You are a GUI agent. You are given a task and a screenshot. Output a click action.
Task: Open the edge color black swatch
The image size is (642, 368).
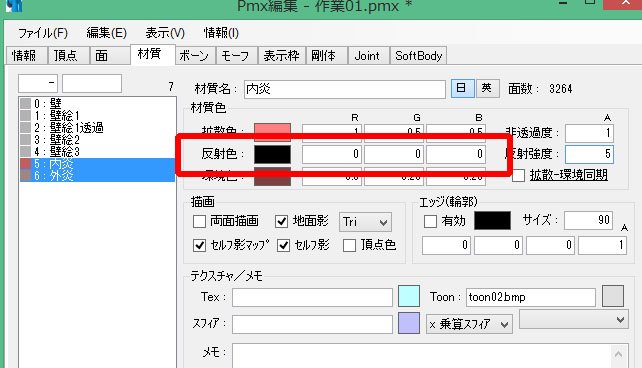click(x=492, y=220)
